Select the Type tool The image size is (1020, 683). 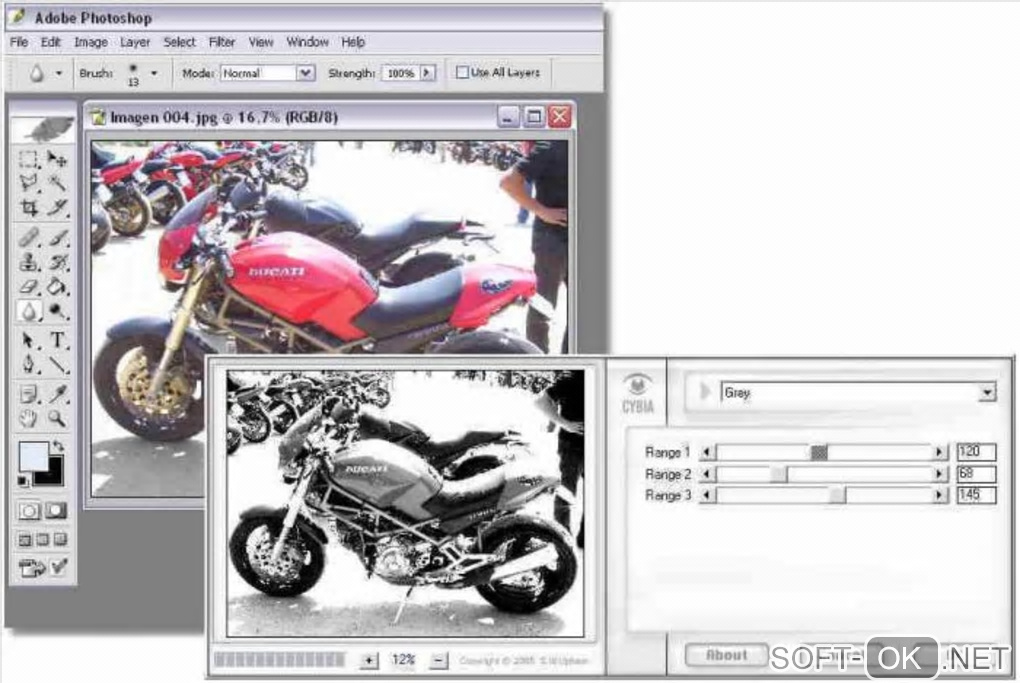pos(58,340)
